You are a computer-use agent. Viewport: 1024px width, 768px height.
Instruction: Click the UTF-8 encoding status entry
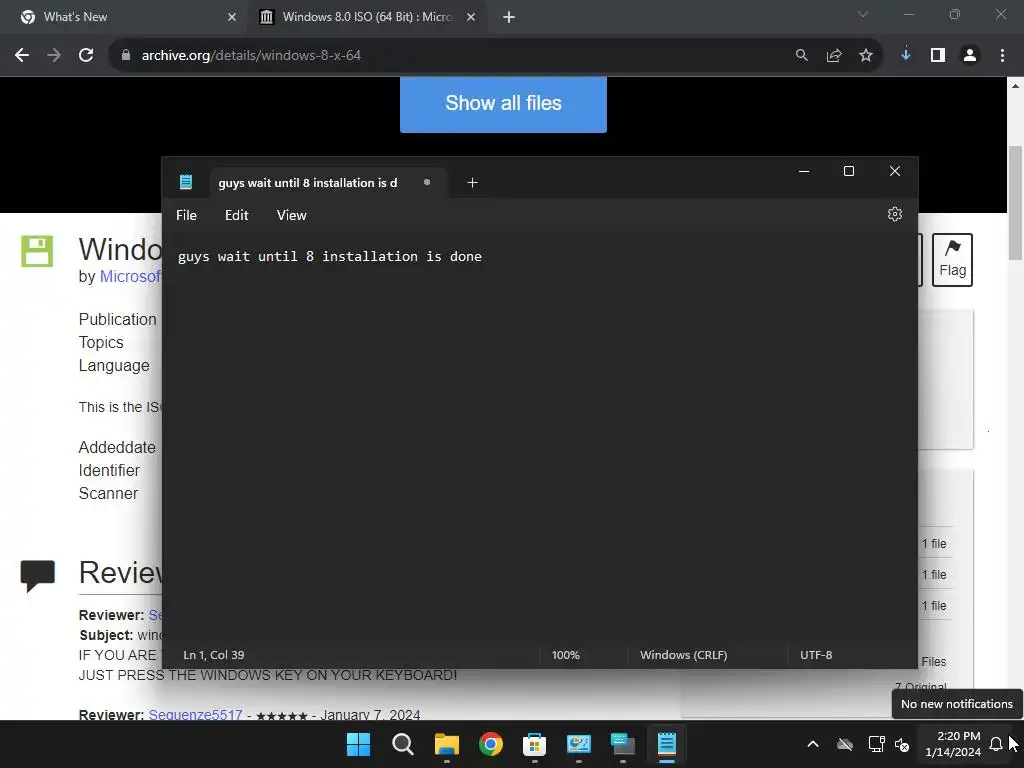click(816, 655)
